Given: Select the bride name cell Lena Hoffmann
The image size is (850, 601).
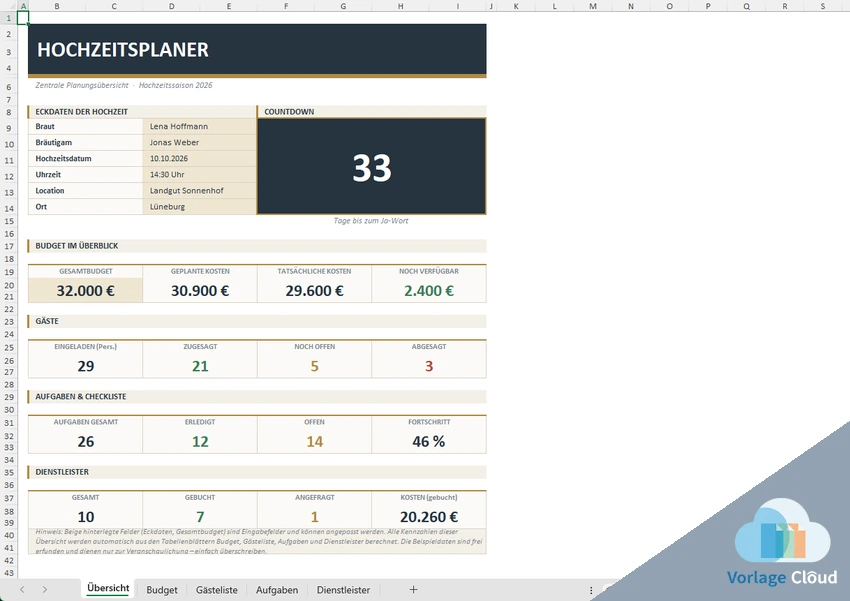Looking at the screenshot, I should (199, 126).
